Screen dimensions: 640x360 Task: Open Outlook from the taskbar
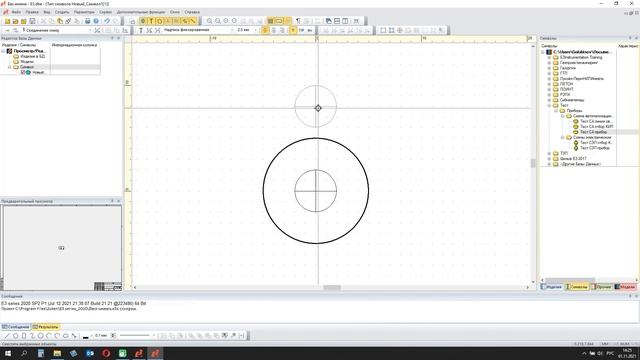(x=90, y=353)
